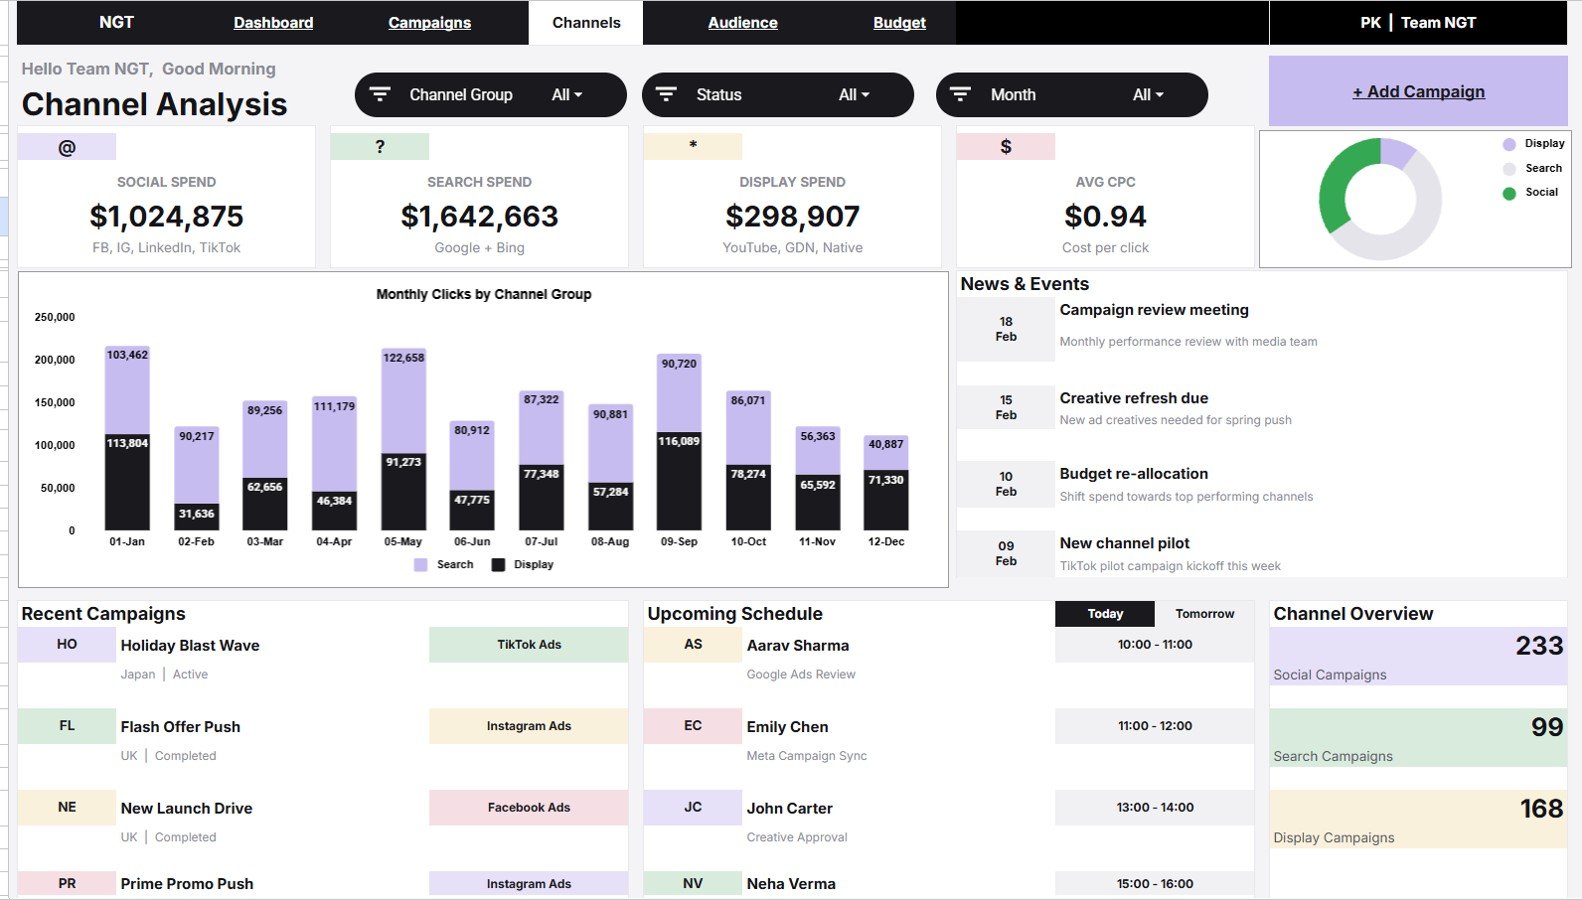This screenshot has height=900, width=1582.
Task: Click the * icon on Display Spend card
Action: pos(693,146)
